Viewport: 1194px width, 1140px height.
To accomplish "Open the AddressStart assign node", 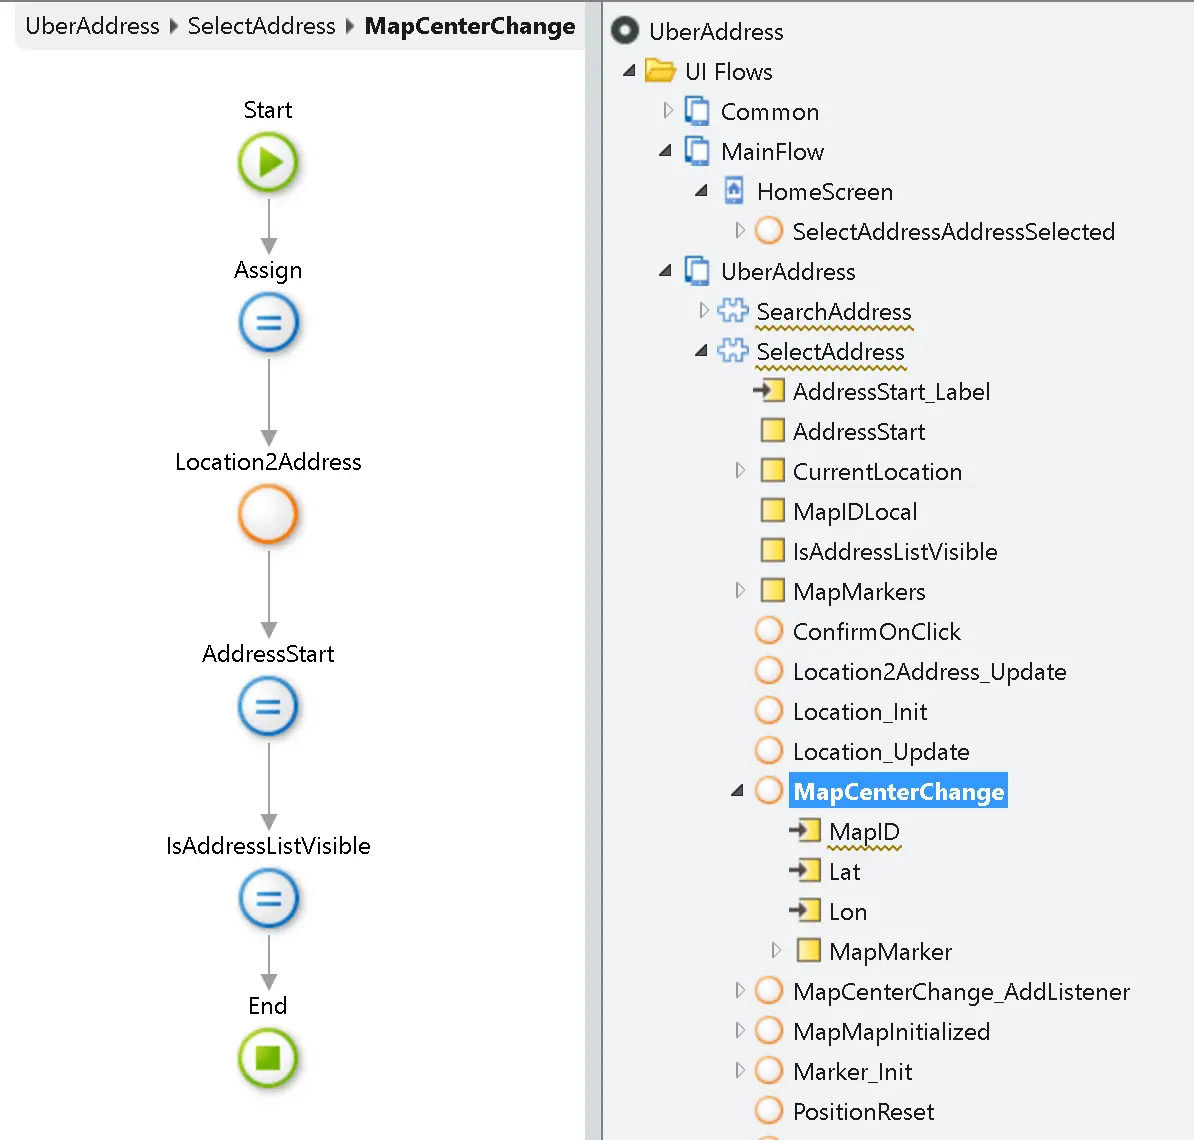I will [267, 706].
